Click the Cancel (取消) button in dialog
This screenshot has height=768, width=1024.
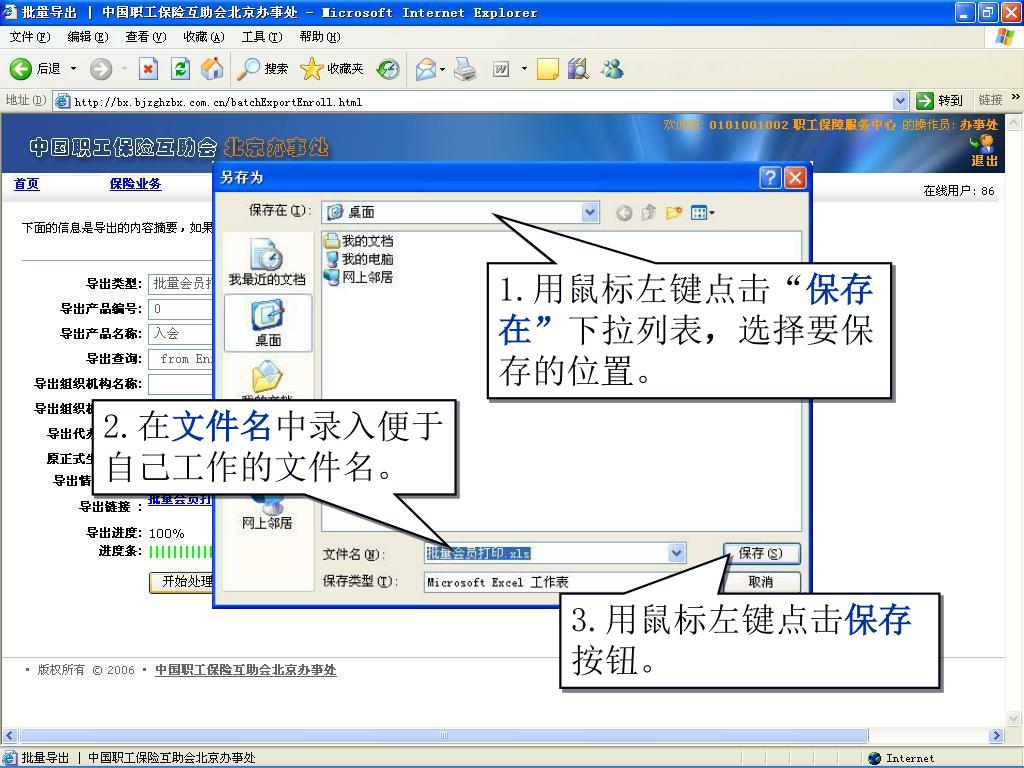(x=761, y=581)
